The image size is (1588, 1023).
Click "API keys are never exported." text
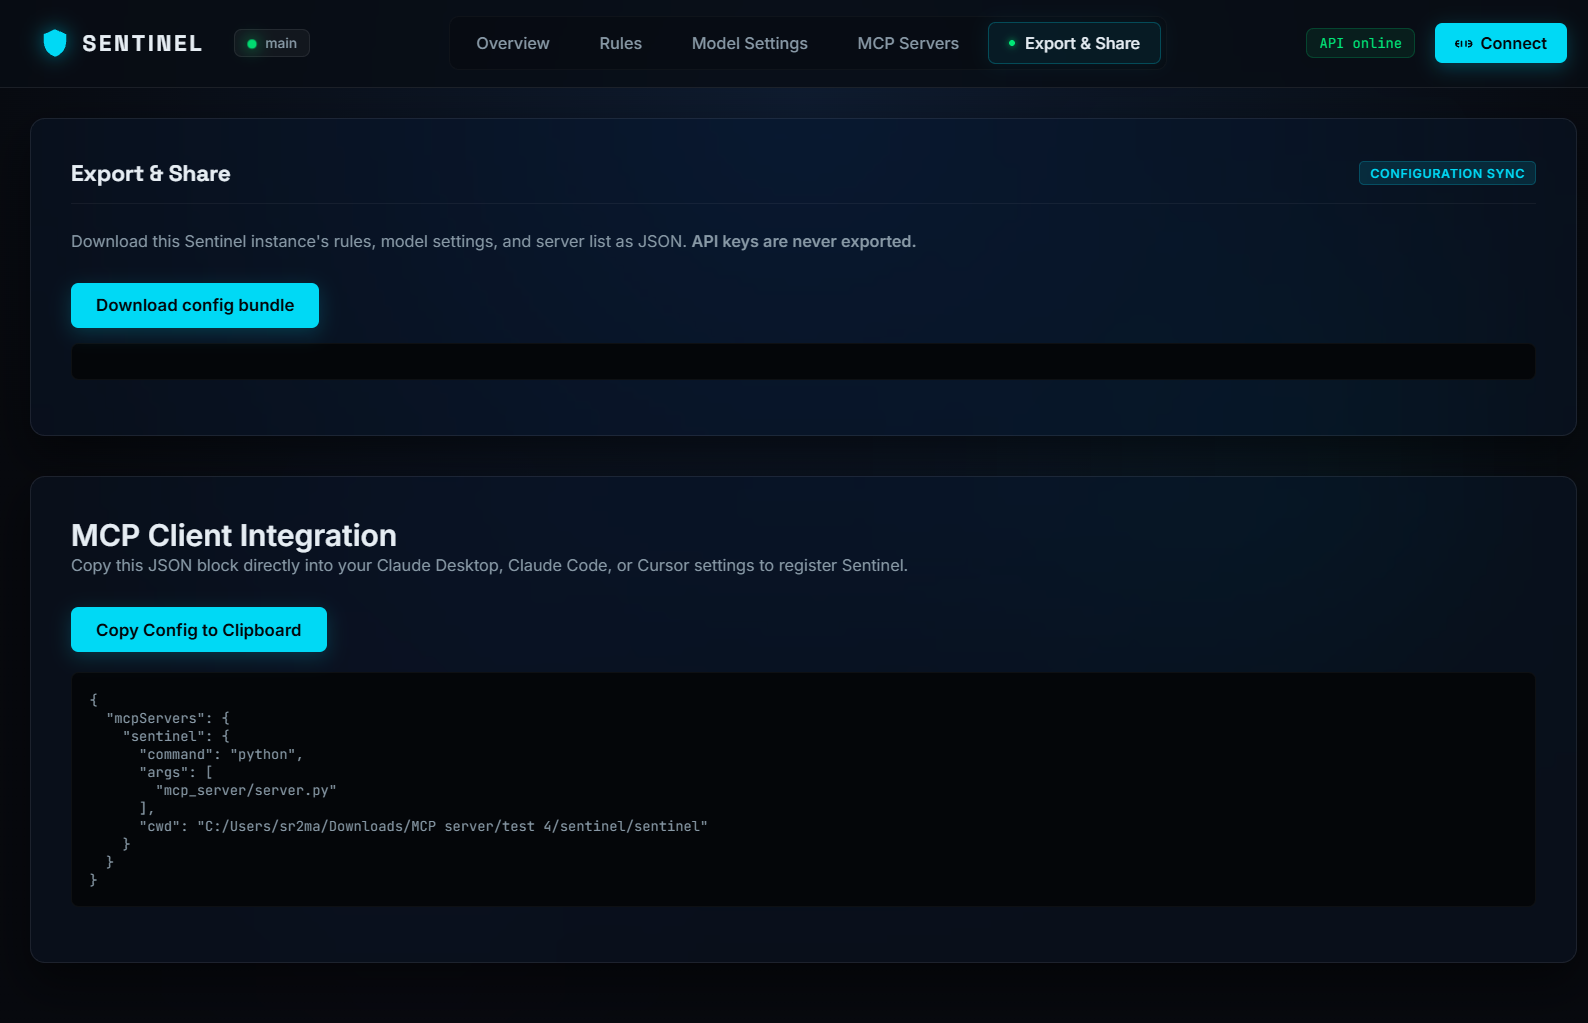pyautogui.click(x=804, y=241)
